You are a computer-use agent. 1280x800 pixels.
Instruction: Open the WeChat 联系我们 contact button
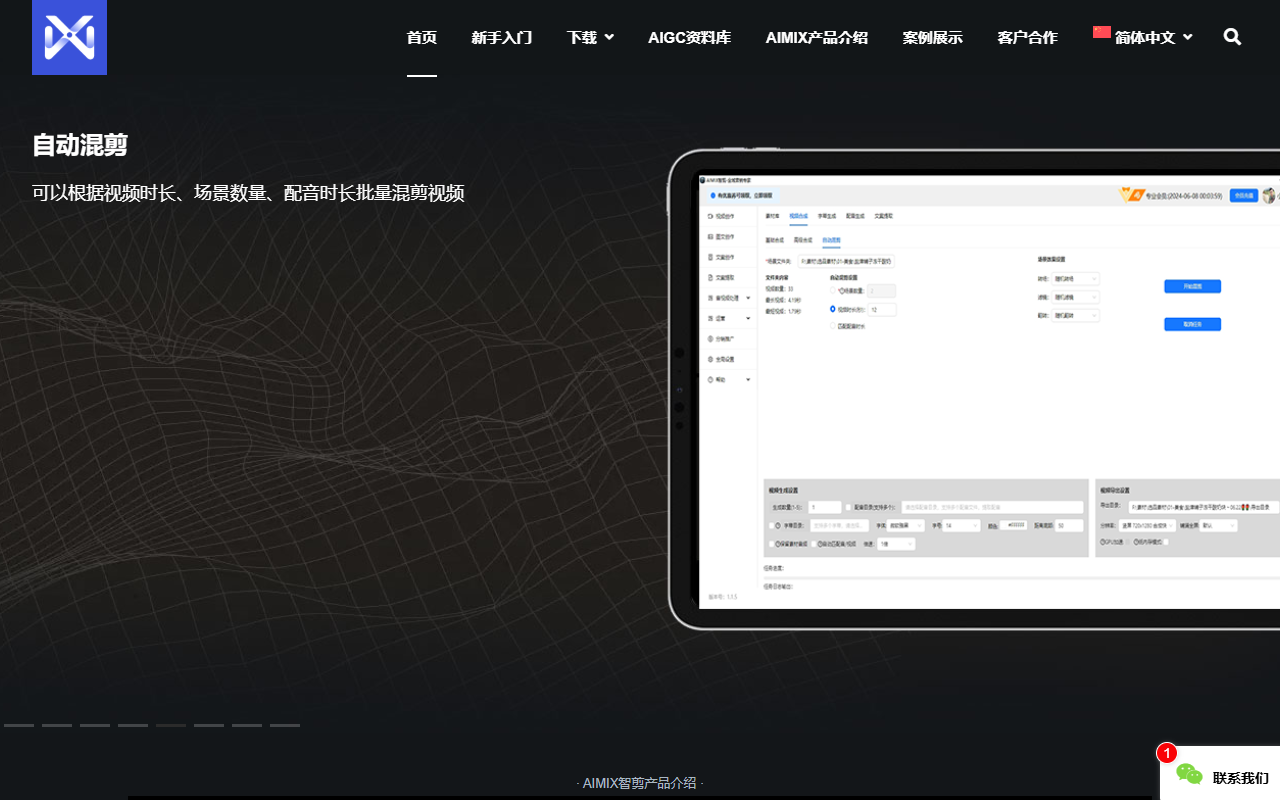(1220, 773)
